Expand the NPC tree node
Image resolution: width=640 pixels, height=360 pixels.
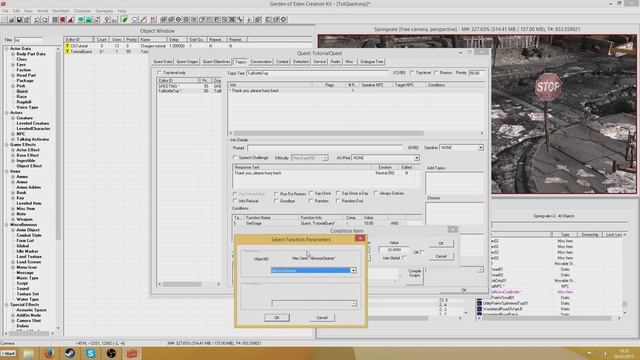[x=13, y=134]
